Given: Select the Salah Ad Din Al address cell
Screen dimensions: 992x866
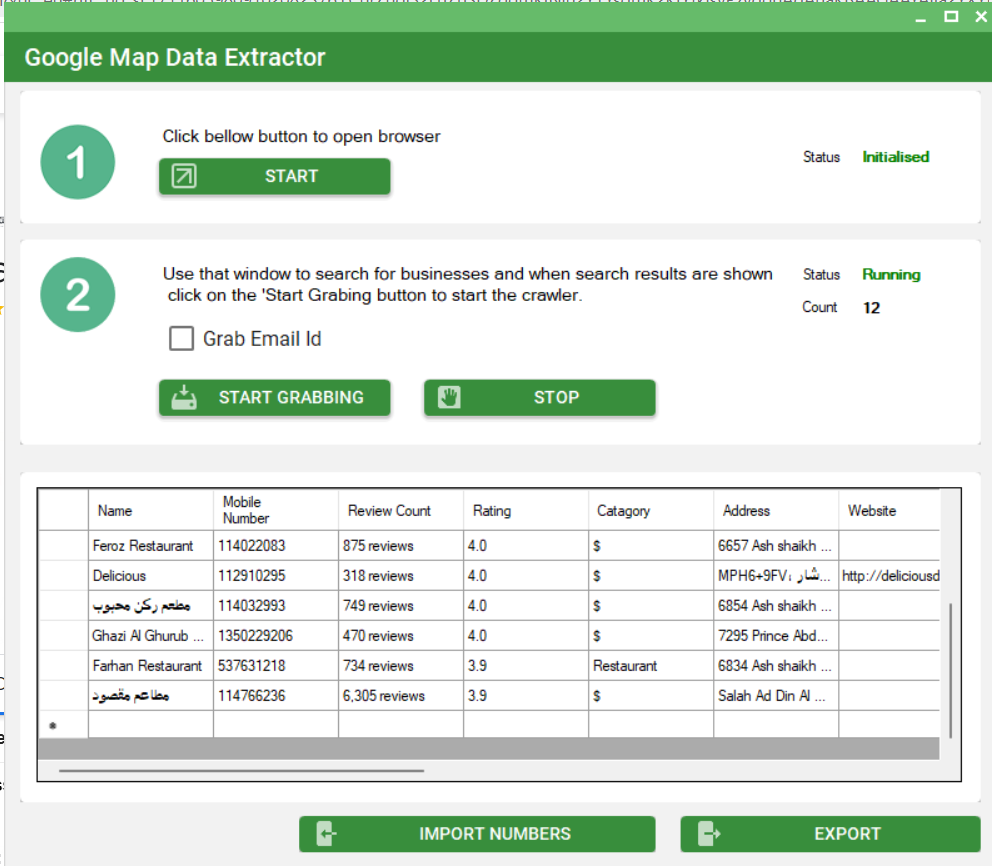Looking at the screenshot, I should click(x=776, y=696).
